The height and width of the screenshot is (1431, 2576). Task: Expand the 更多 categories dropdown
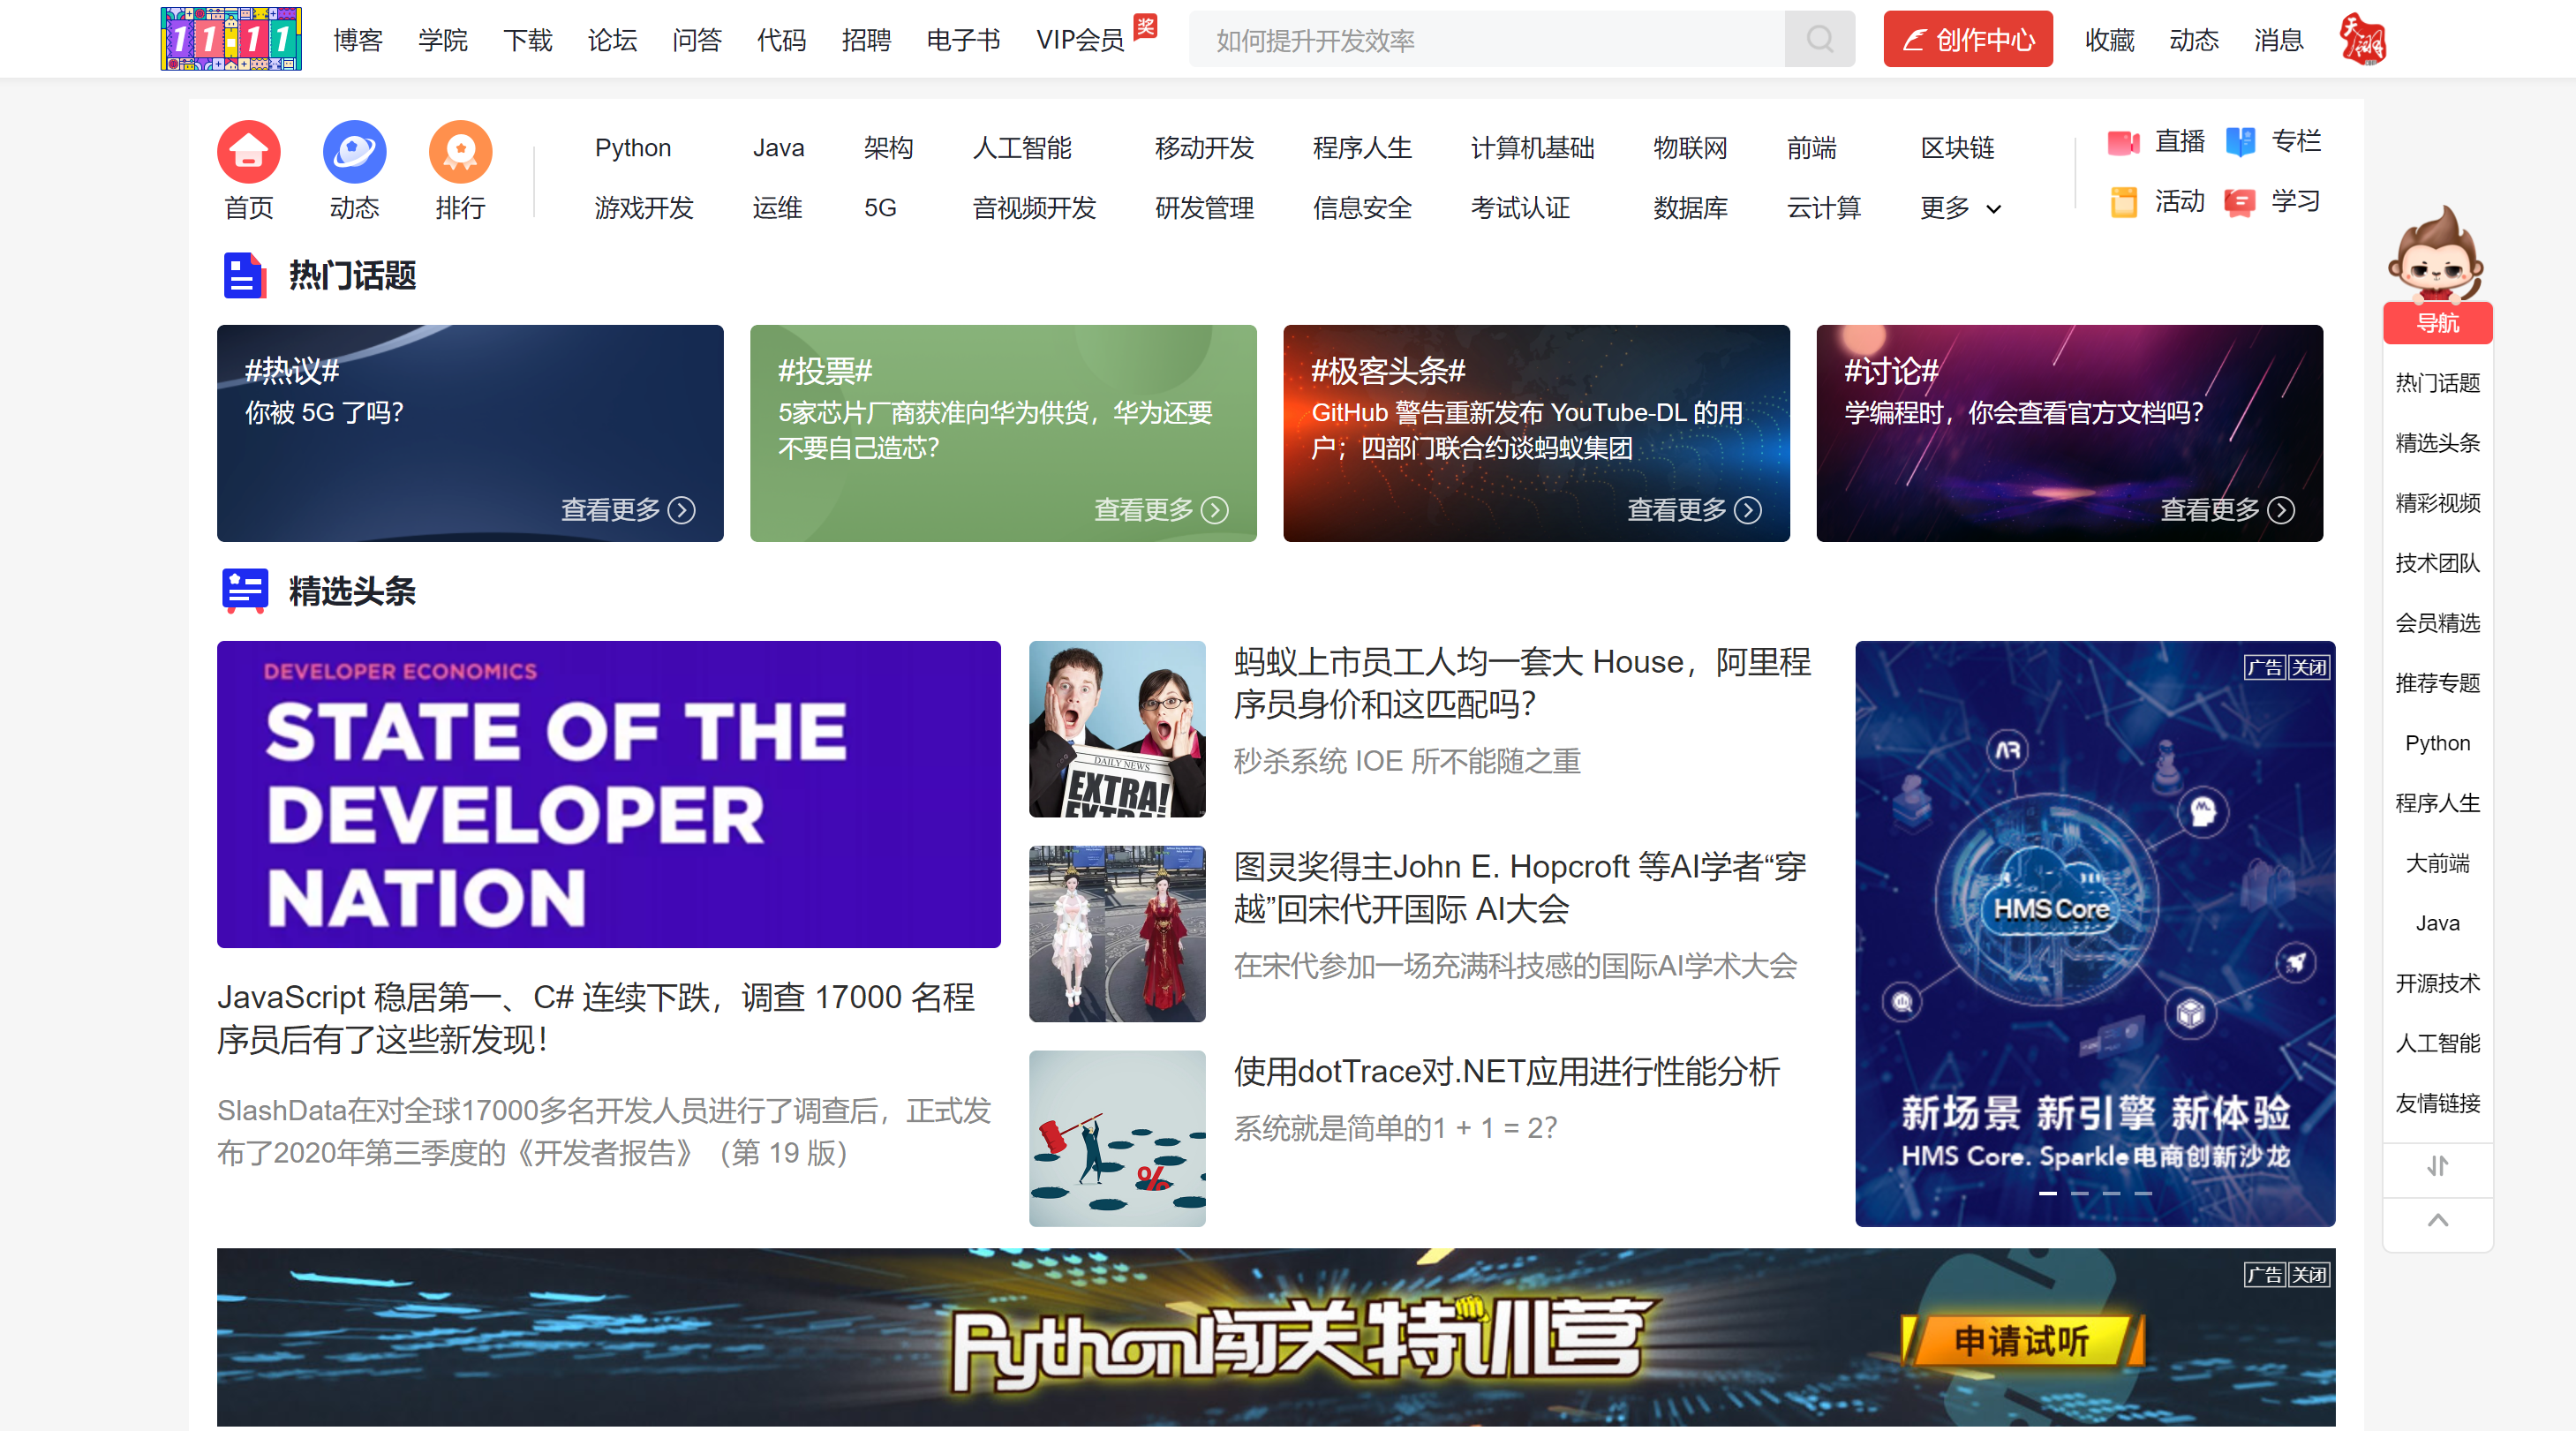click(x=1960, y=208)
